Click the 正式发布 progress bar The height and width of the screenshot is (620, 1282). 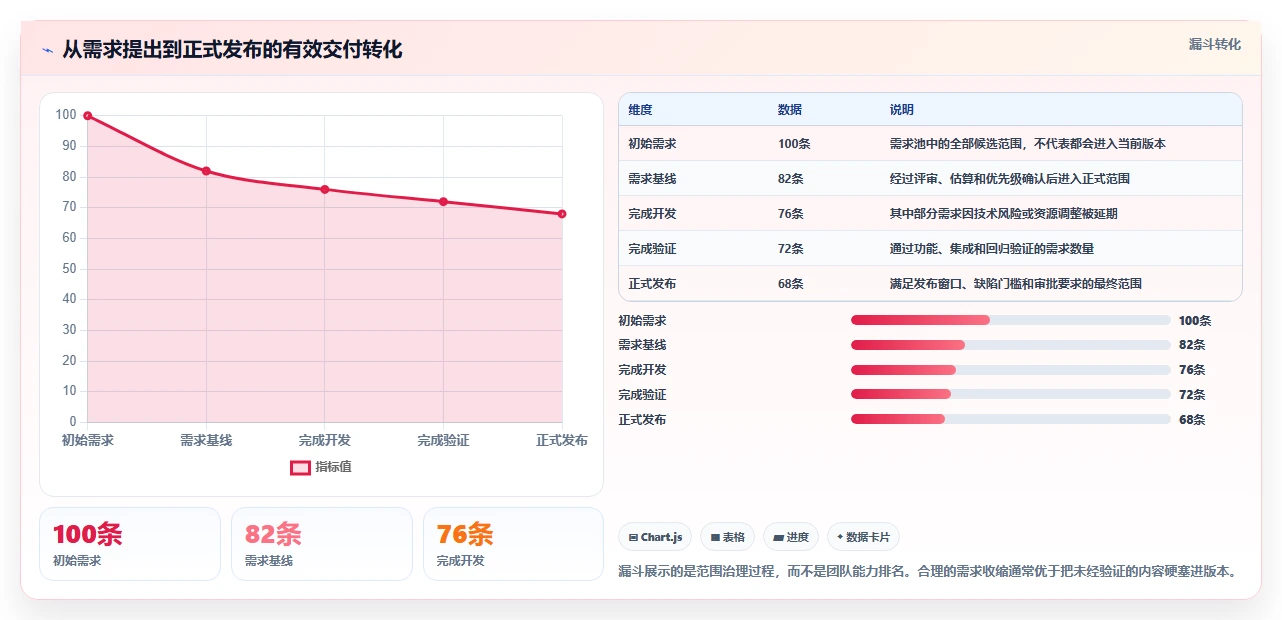point(1010,420)
